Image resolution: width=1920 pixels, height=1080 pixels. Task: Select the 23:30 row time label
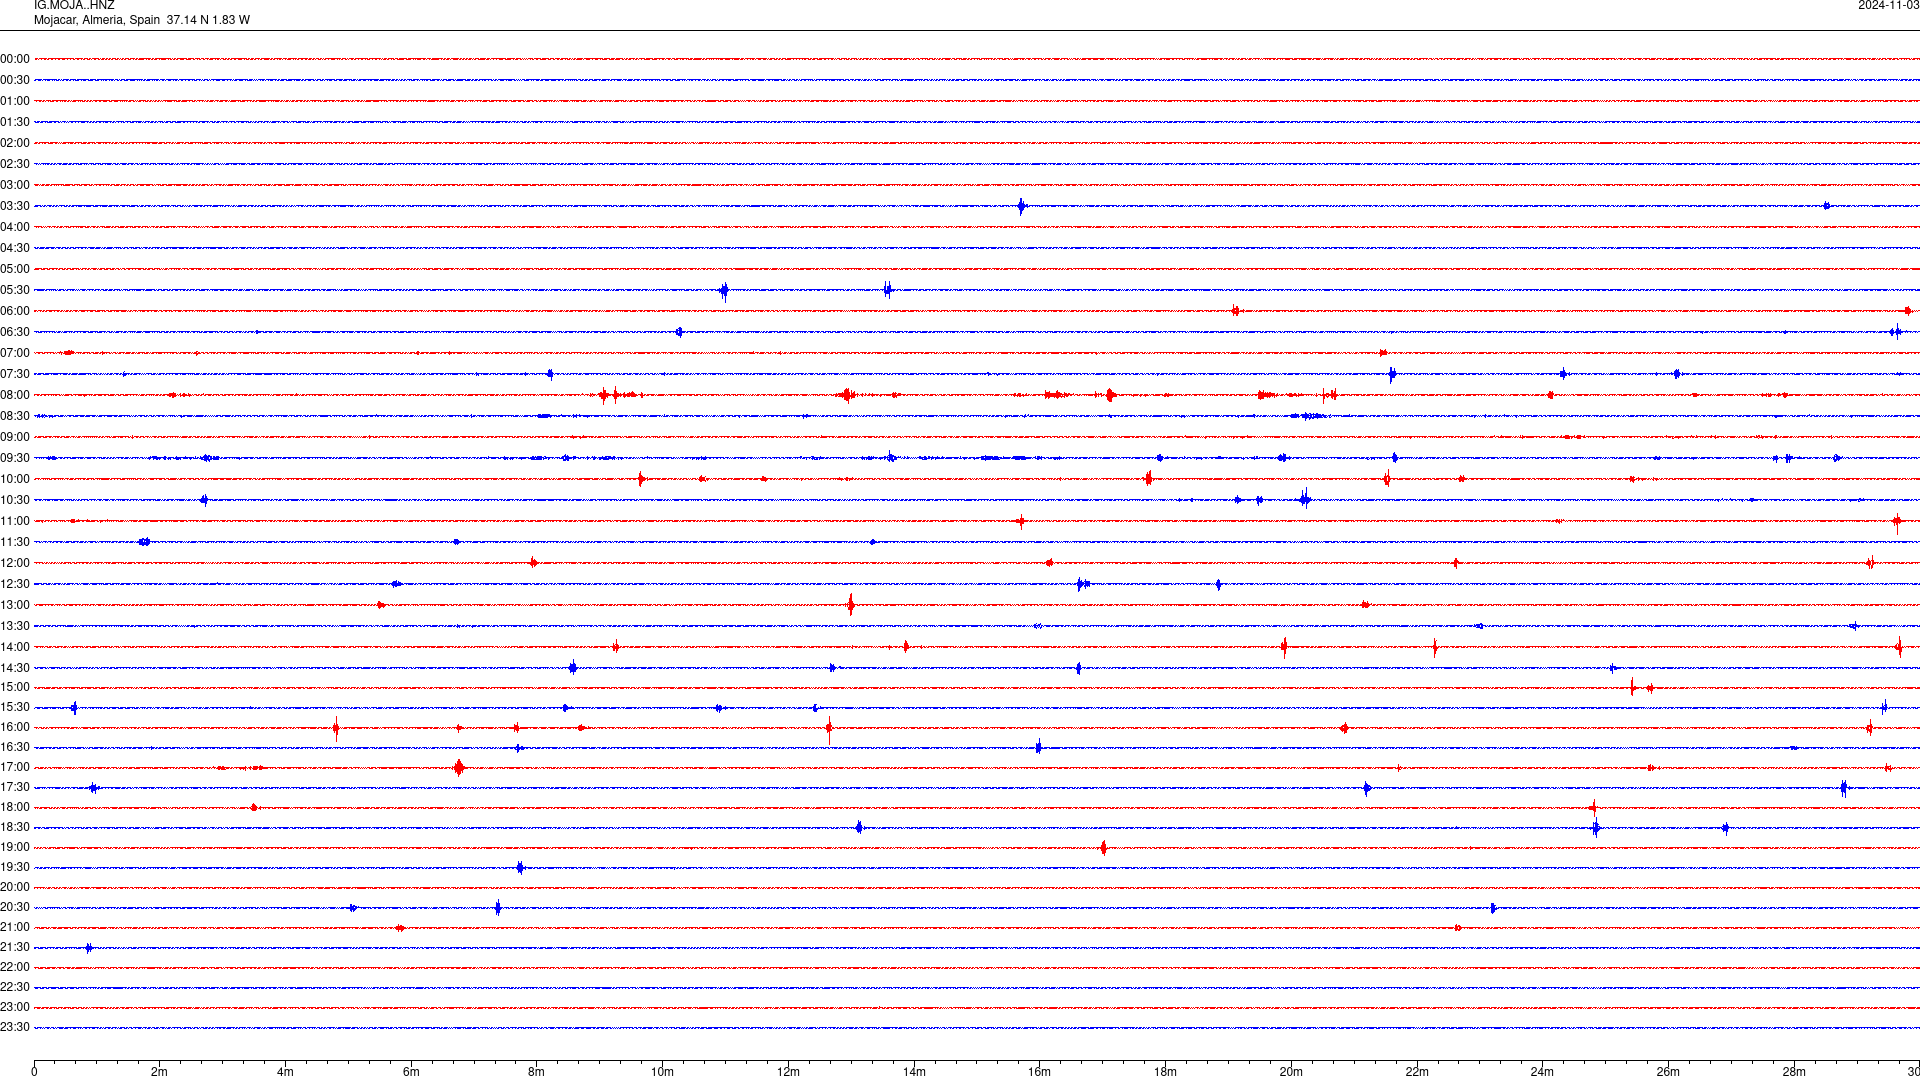(x=15, y=1027)
